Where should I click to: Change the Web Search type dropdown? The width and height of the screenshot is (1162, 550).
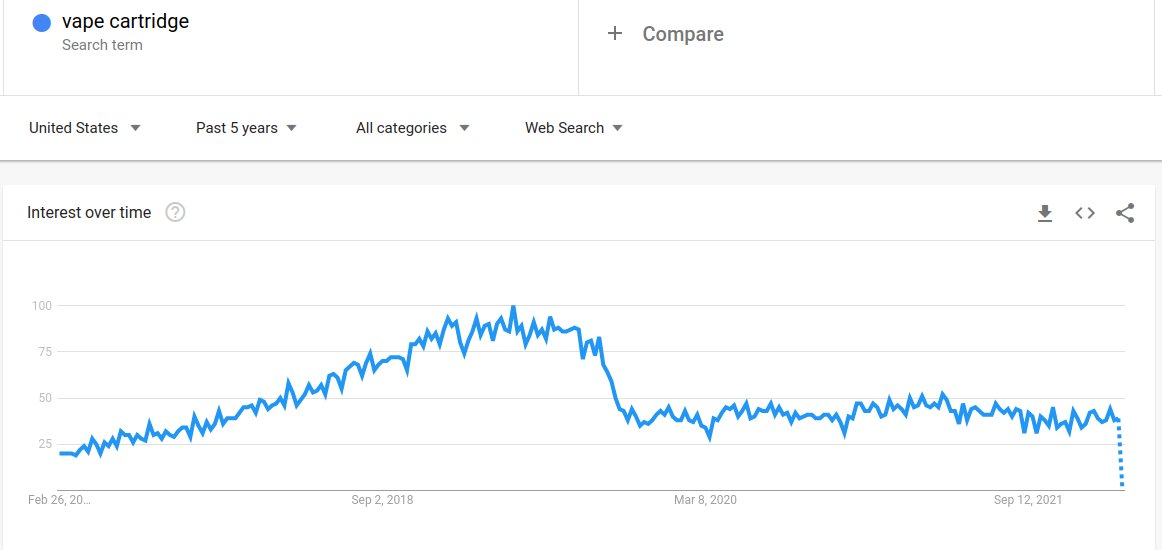[573, 128]
